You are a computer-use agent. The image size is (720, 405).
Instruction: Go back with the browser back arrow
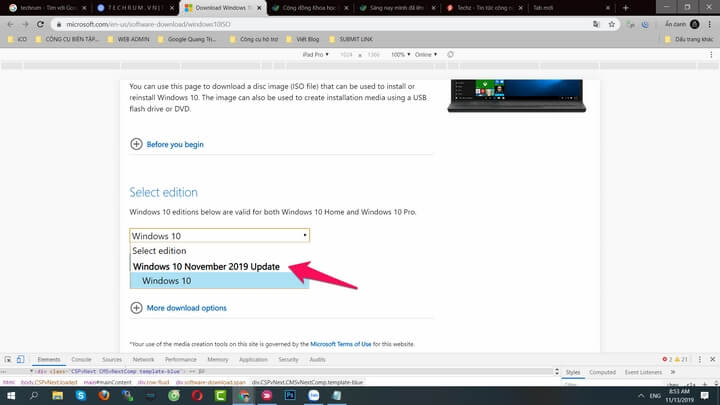click(11, 24)
